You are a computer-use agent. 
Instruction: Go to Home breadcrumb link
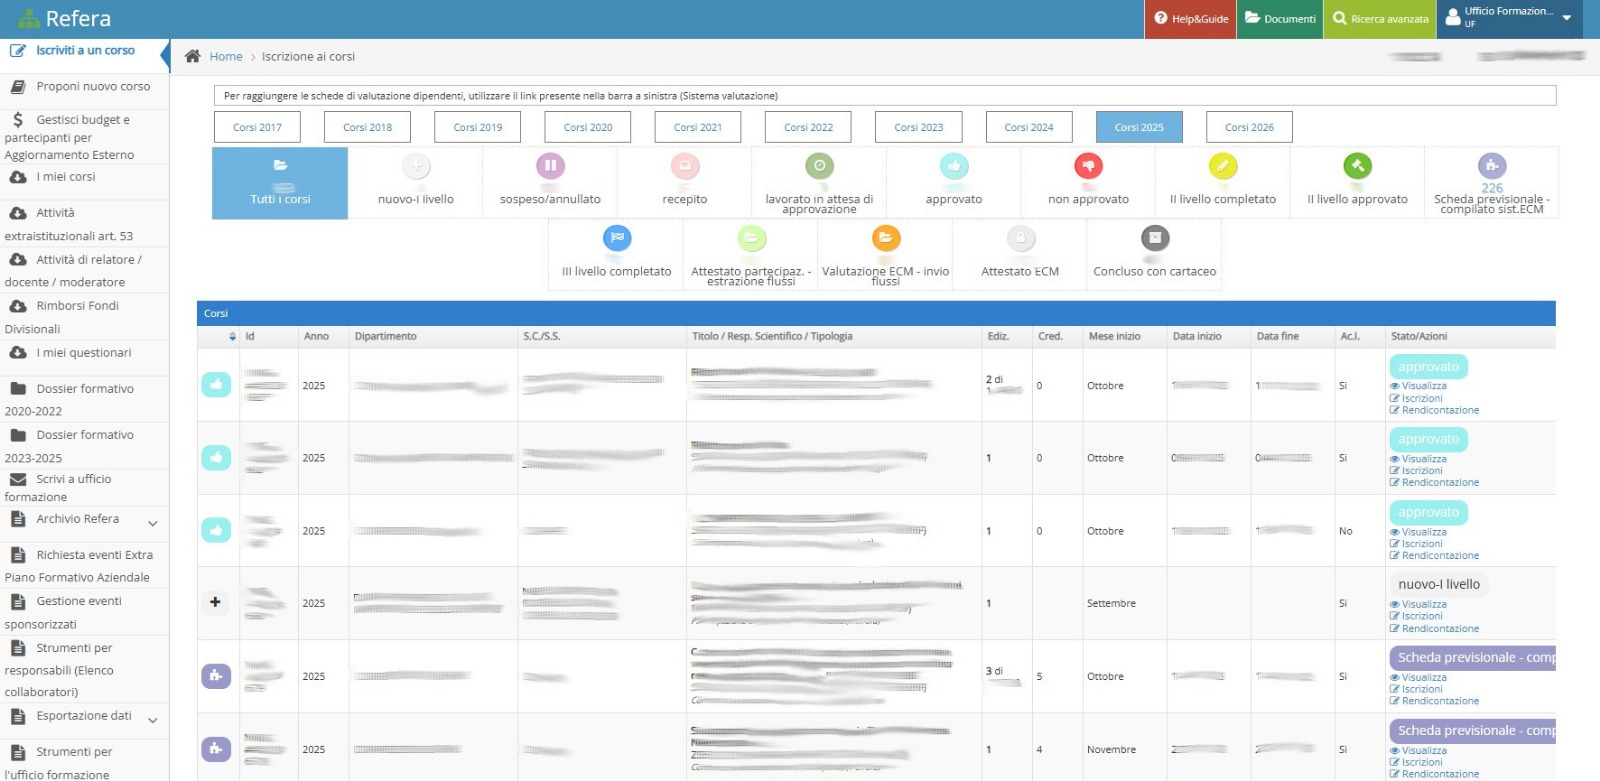tap(226, 56)
